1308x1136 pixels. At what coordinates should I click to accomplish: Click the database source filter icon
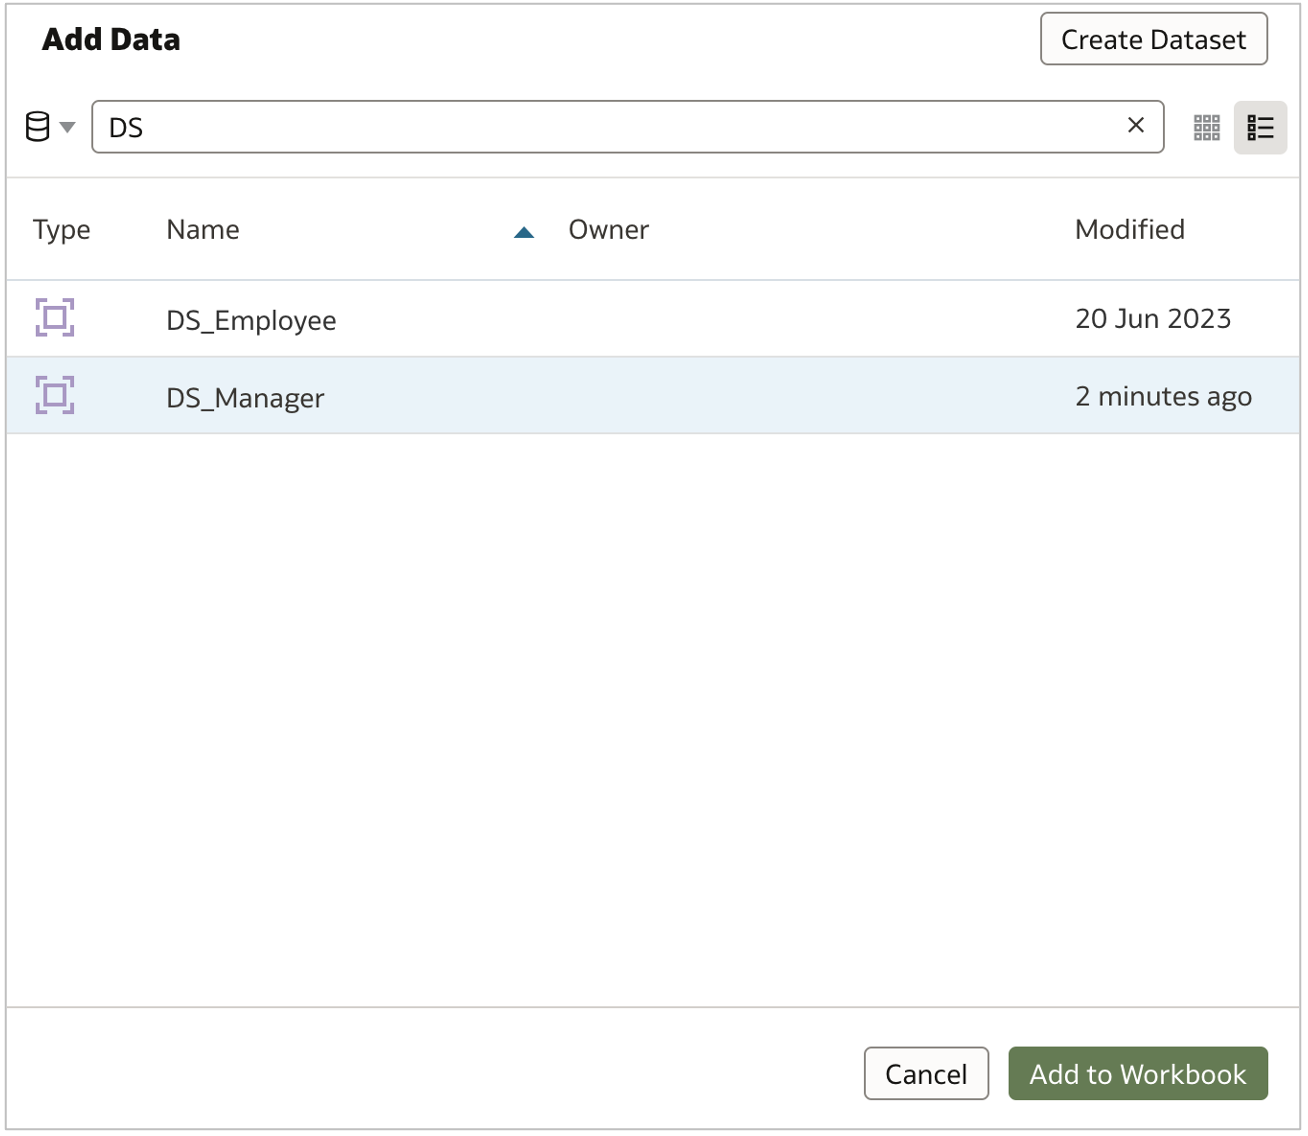36,126
